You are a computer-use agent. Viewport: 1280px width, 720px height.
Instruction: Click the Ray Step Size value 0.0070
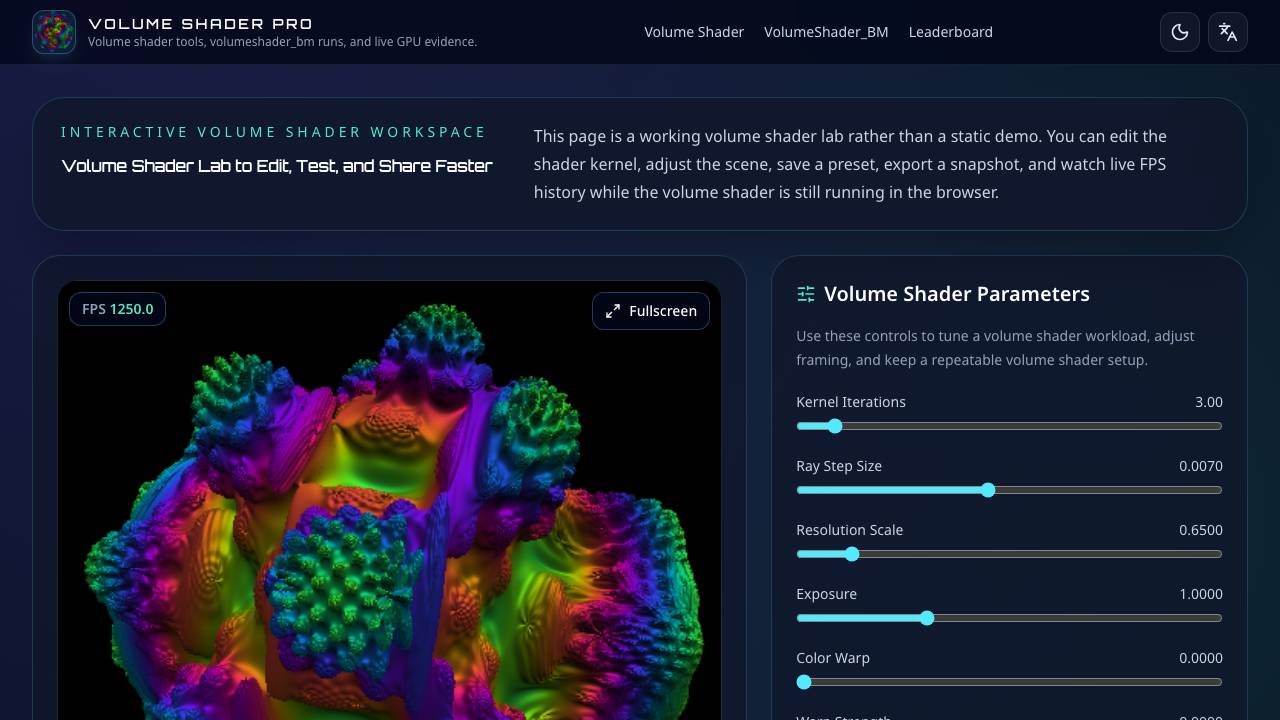[1201, 466]
